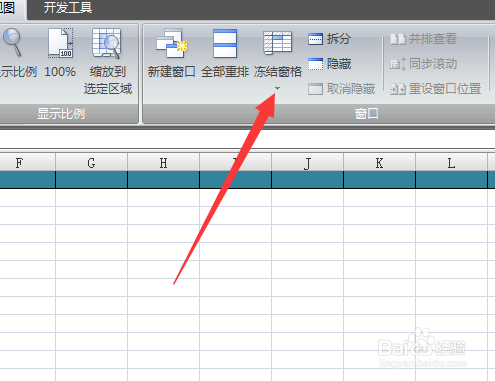Click 并排查看 side-by-side view
Image resolution: width=495 pixels, height=381 pixels.
[x=423, y=39]
